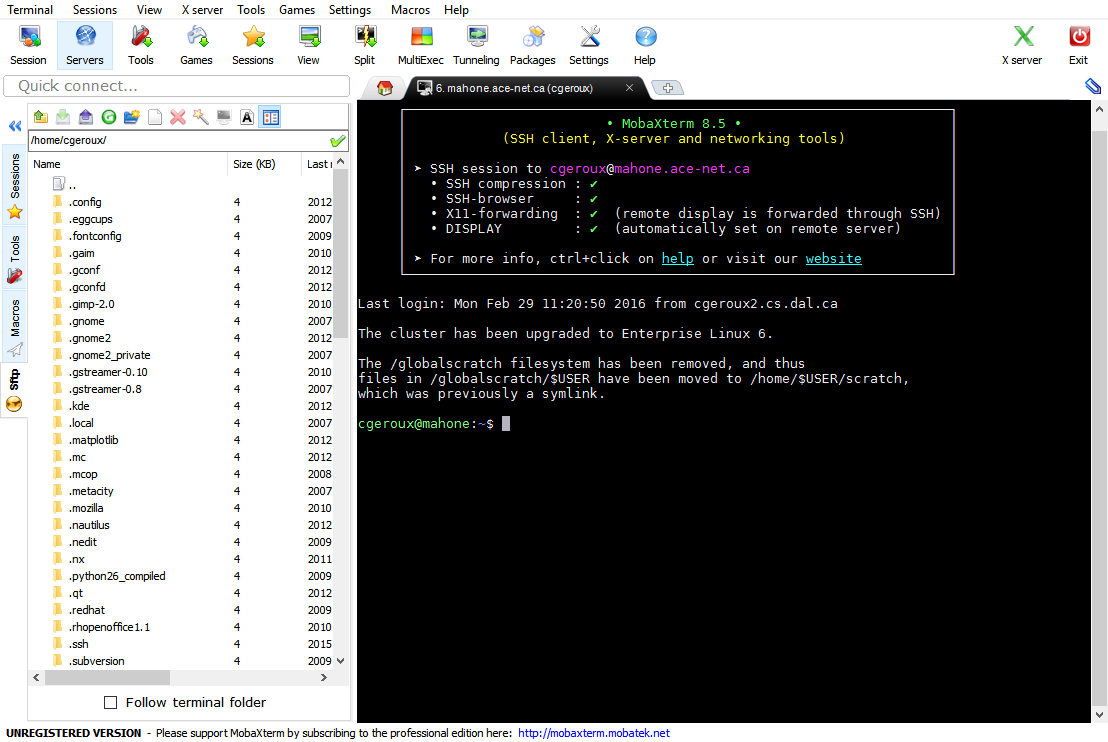
Task: Click the Quick connect input field
Action: coord(177,86)
